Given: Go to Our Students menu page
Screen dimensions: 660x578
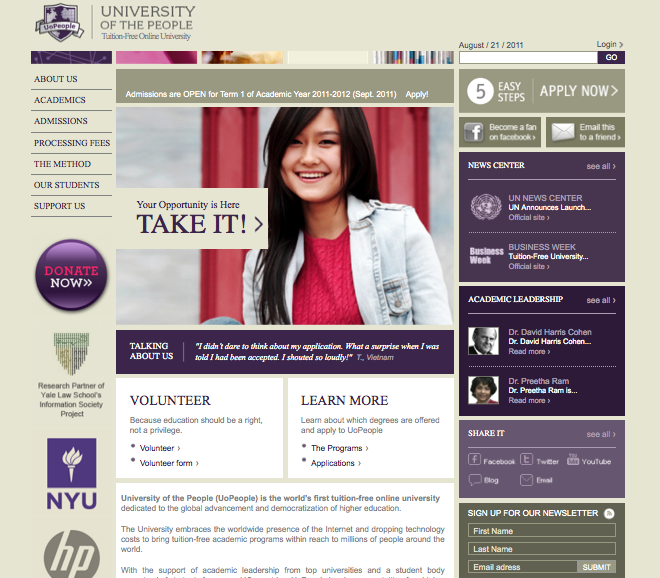Looking at the screenshot, I should coord(66,185).
